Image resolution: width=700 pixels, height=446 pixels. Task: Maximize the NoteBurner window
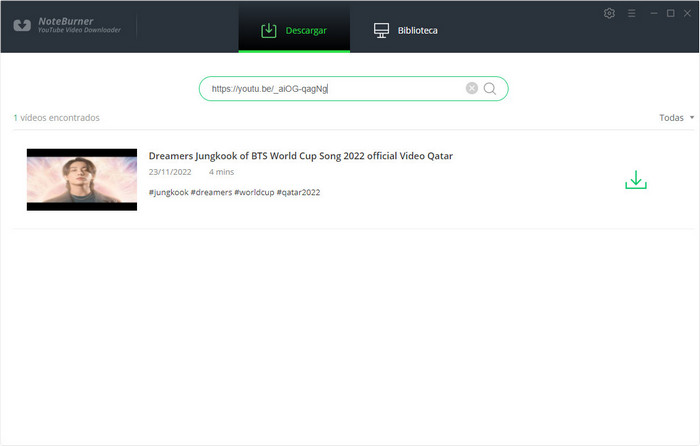671,13
